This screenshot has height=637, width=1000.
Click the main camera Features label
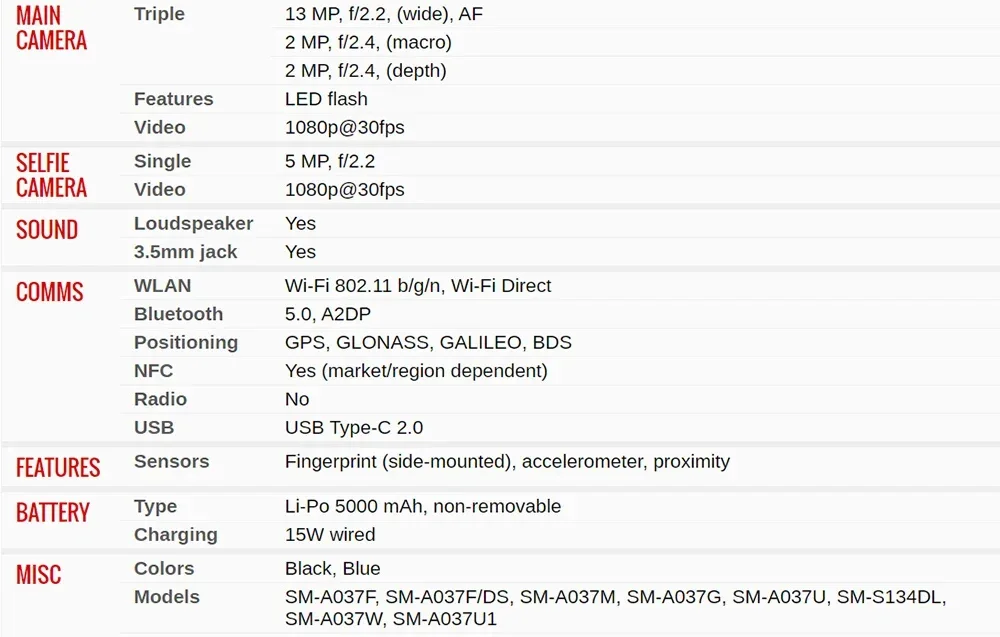(x=173, y=99)
